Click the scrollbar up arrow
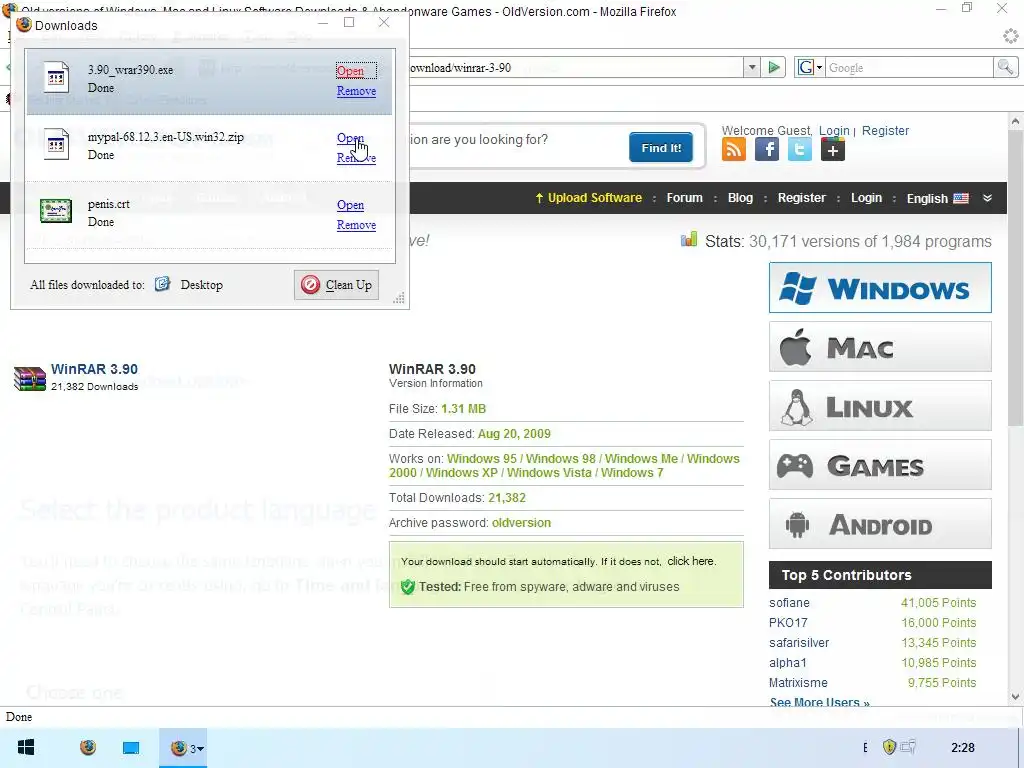 pyautogui.click(x=1015, y=121)
